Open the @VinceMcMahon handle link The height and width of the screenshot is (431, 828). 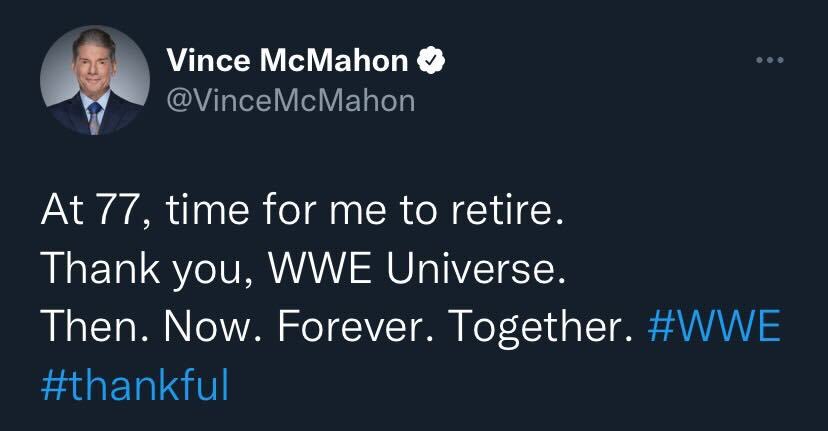coord(288,101)
